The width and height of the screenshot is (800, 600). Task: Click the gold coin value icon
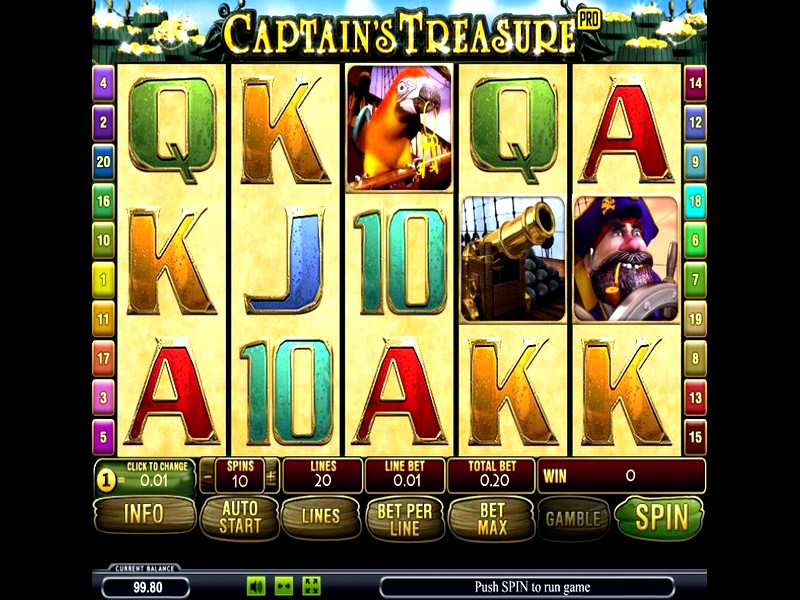106,481
